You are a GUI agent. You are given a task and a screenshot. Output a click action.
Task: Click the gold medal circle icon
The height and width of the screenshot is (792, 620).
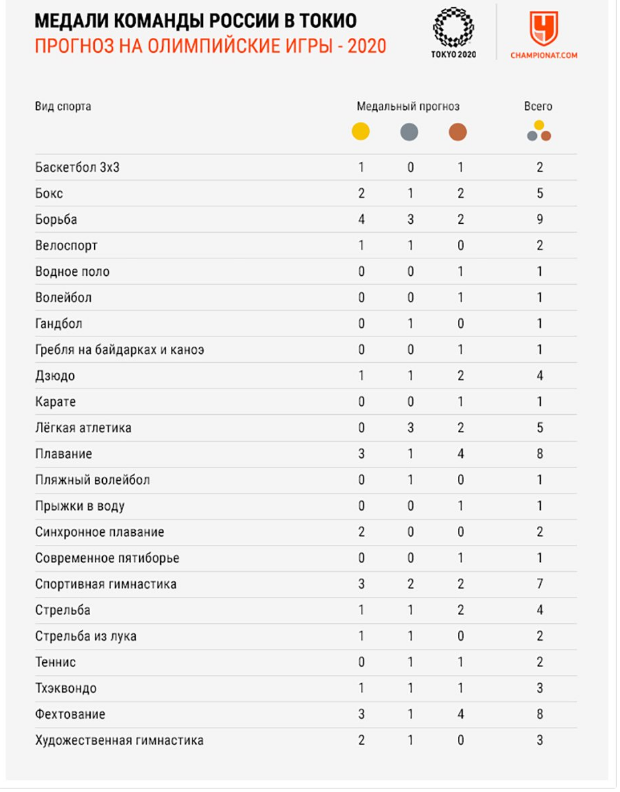pos(361,132)
